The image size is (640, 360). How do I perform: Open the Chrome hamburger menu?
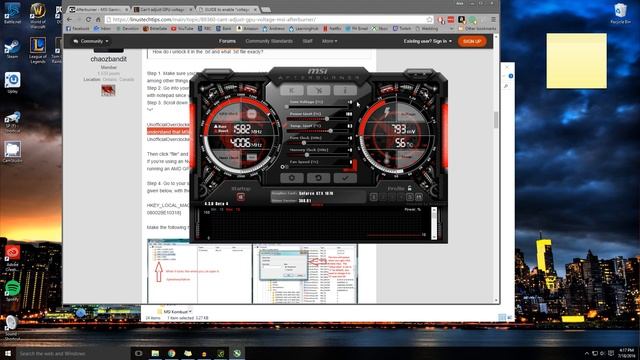coord(493,19)
